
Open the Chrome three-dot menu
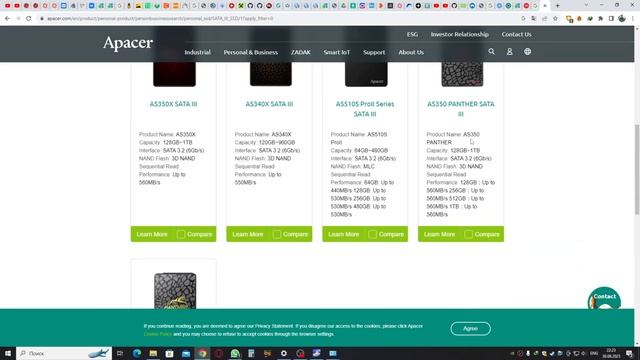click(x=633, y=18)
